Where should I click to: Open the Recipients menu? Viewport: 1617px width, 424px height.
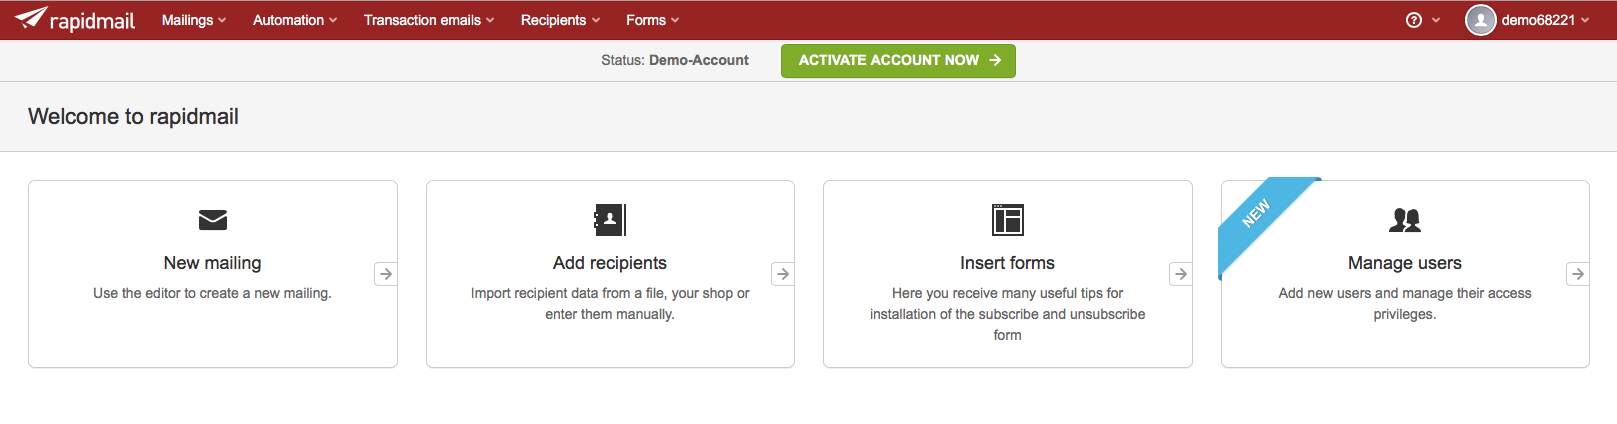[561, 20]
